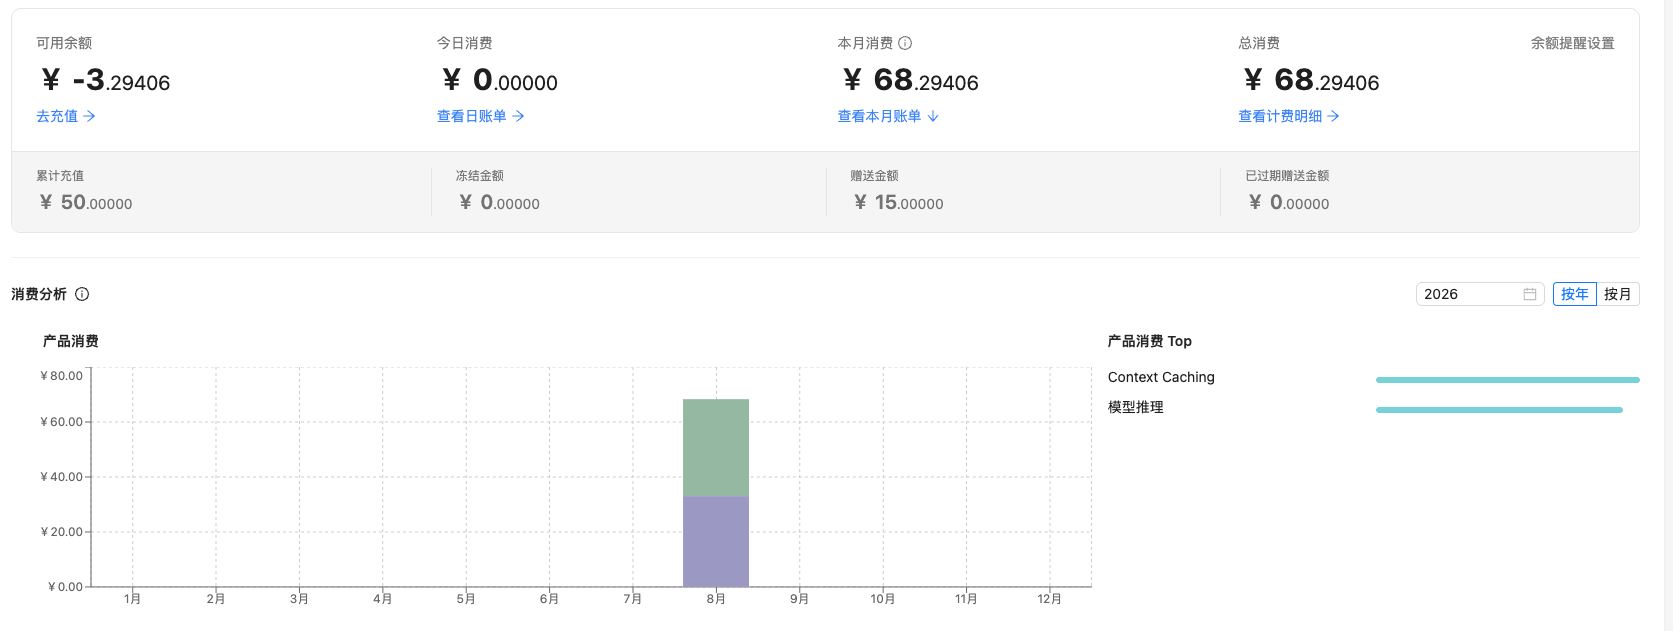Click the 可用余额 label
The height and width of the screenshot is (631, 1673).
pyautogui.click(x=64, y=43)
